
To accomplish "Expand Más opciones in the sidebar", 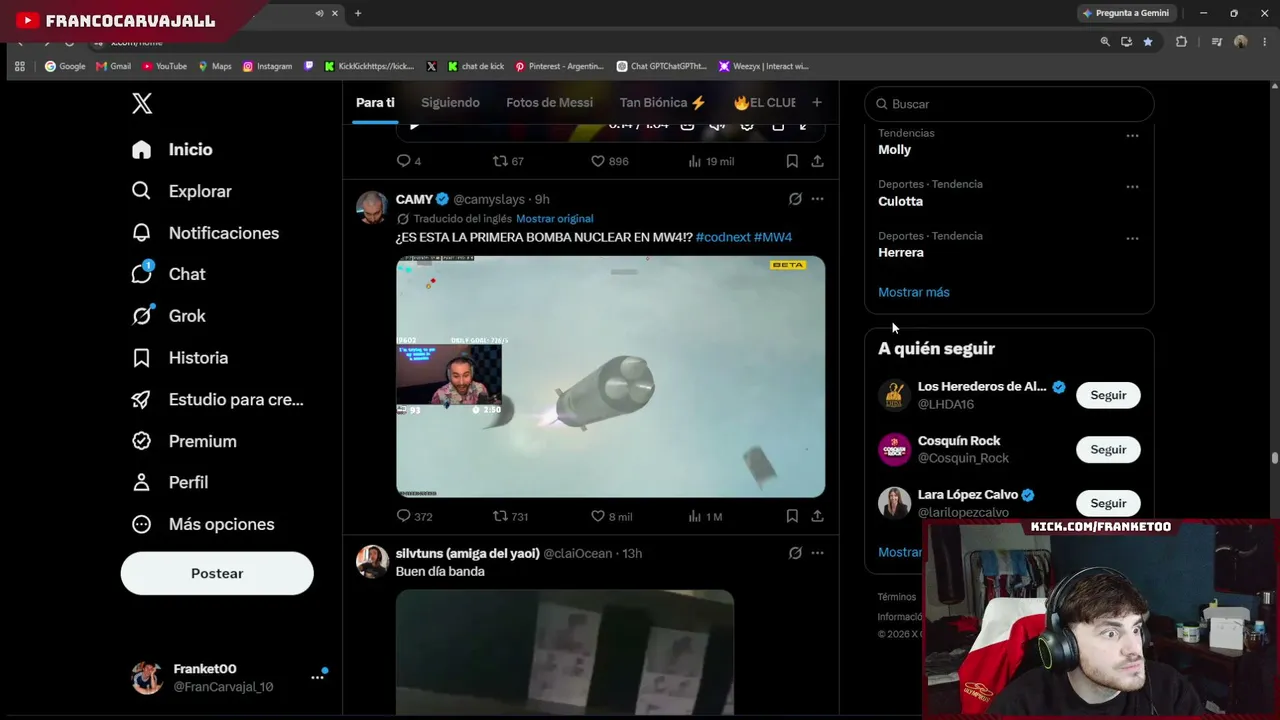I will point(203,524).
